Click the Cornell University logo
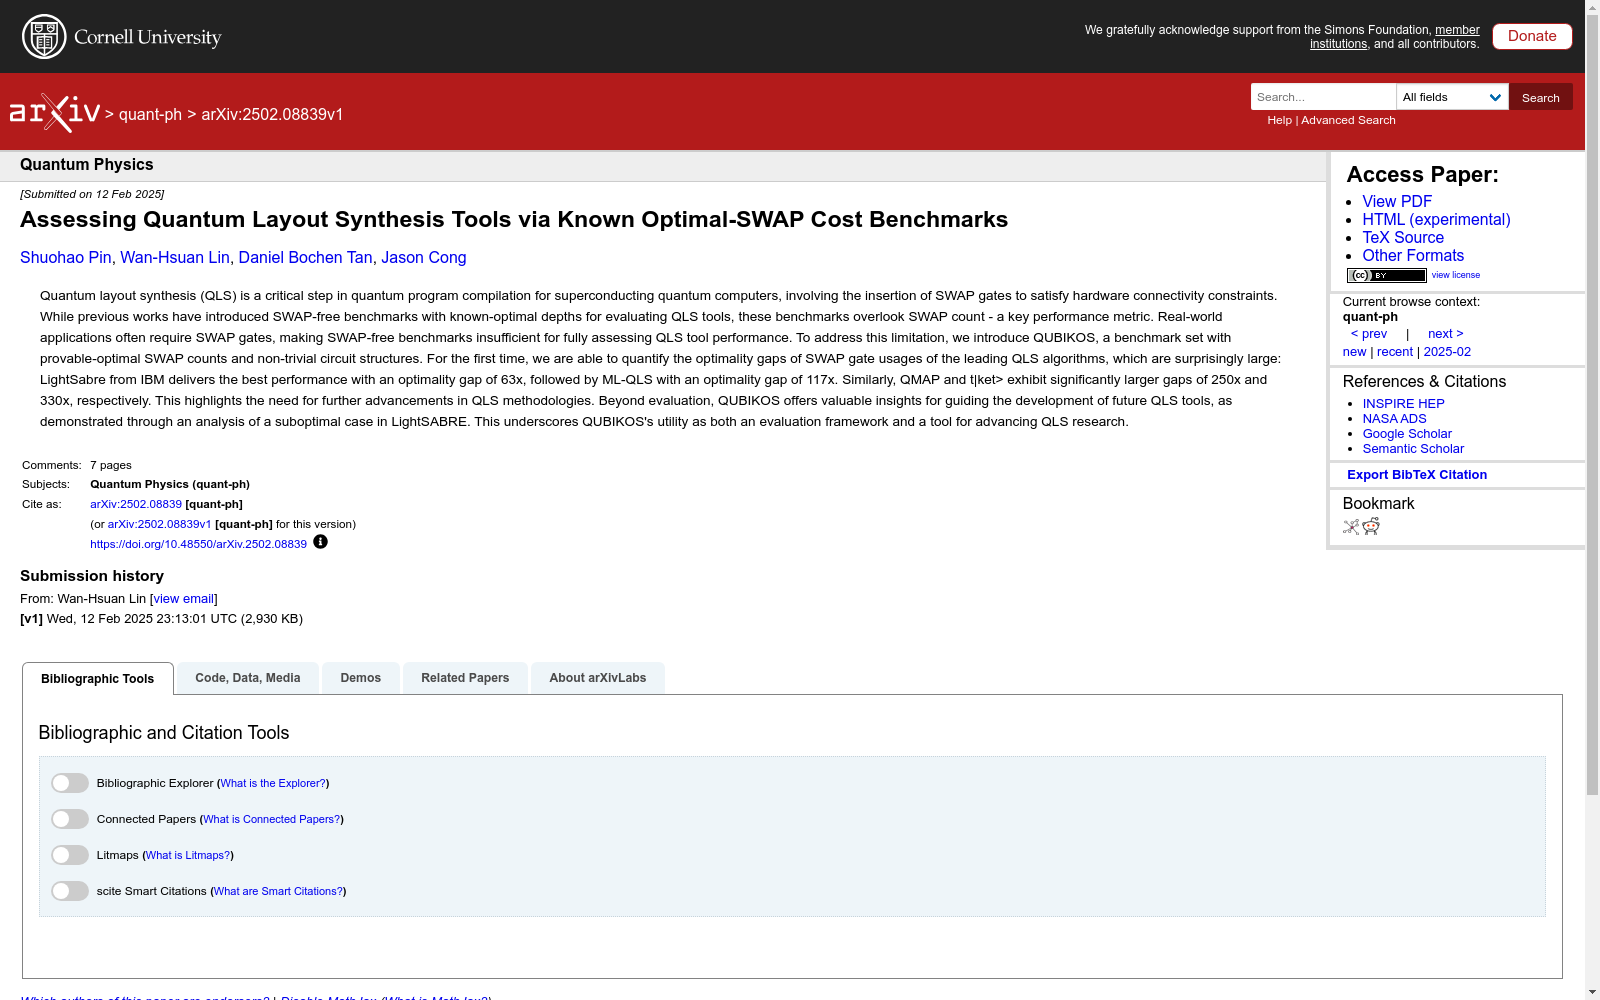1600x1000 pixels. click(x=122, y=37)
